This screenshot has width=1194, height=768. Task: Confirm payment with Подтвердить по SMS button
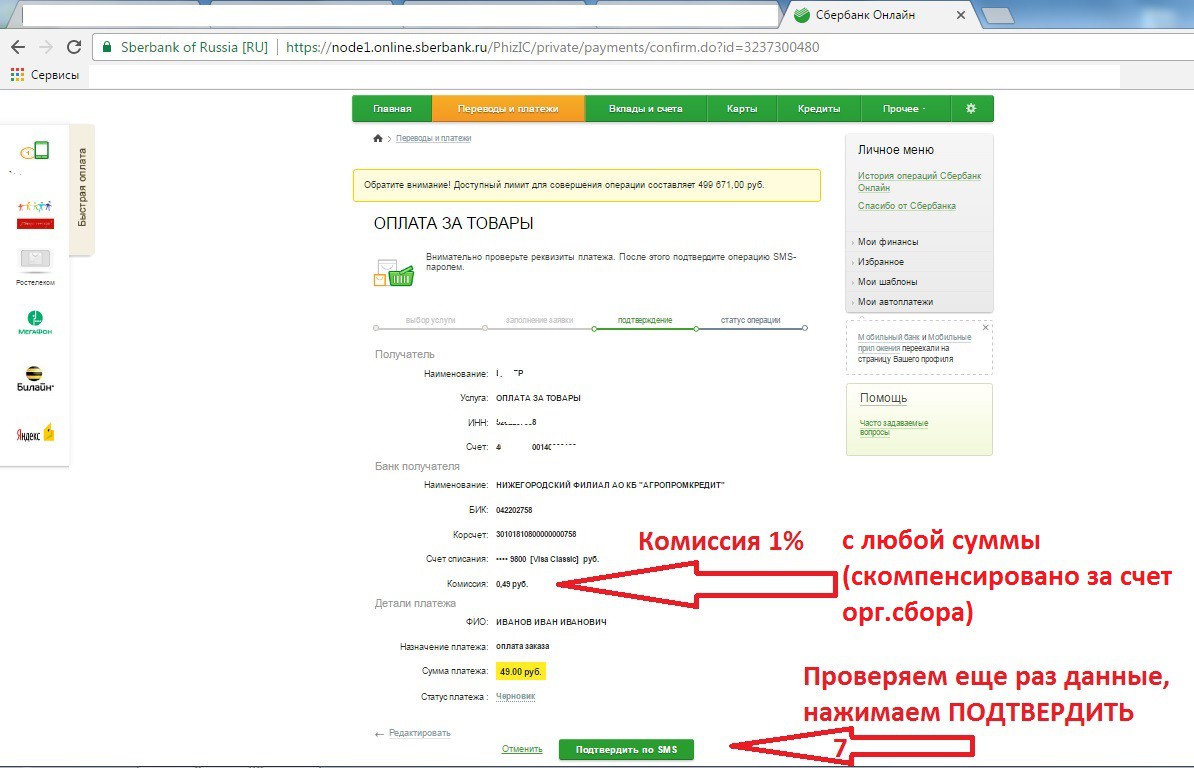(x=626, y=750)
